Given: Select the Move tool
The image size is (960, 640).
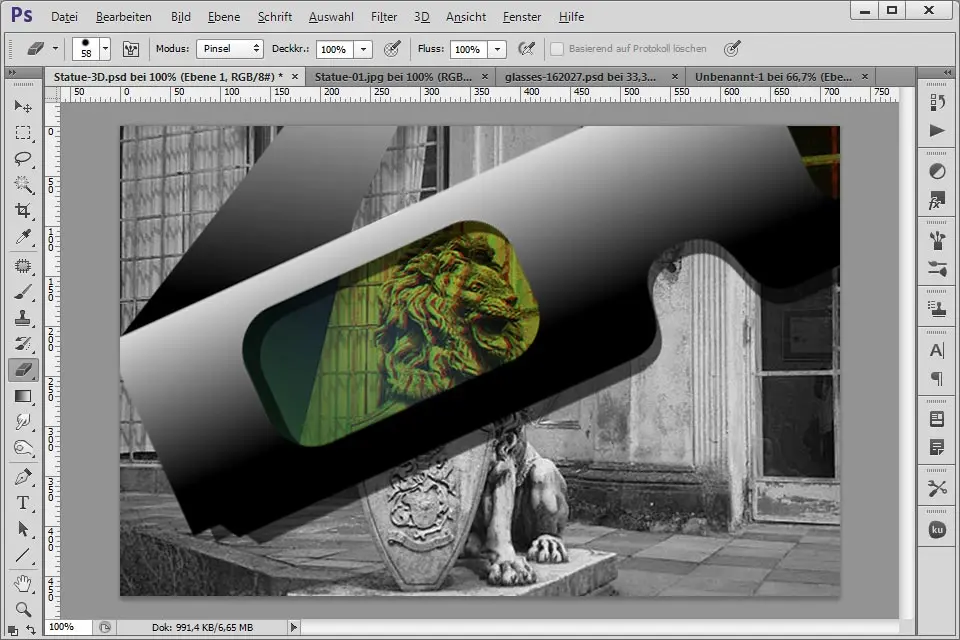Looking at the screenshot, I should pyautogui.click(x=22, y=106).
